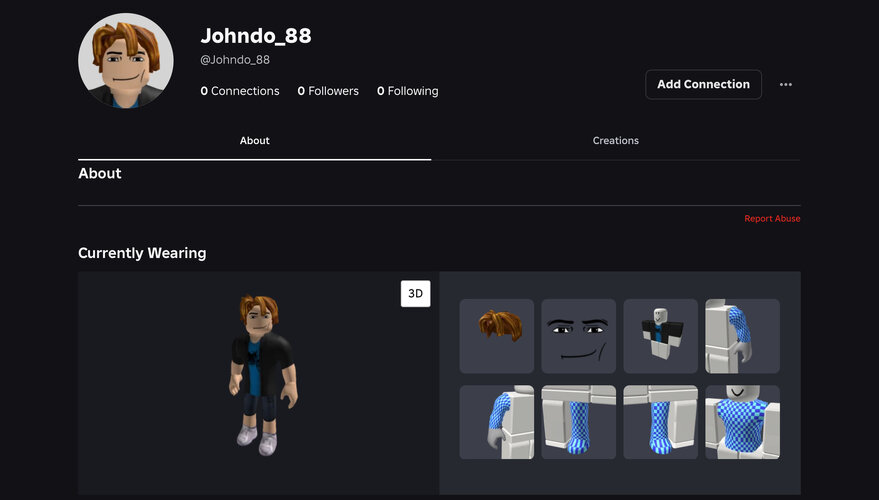Open checkered leg item beside the torso item
The width and height of the screenshot is (879, 500).
[x=660, y=422]
